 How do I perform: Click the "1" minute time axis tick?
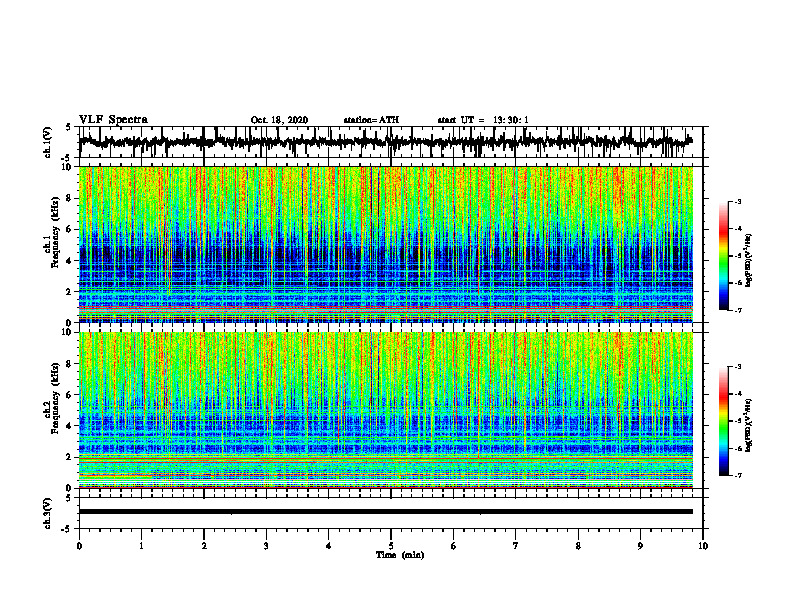(x=141, y=546)
